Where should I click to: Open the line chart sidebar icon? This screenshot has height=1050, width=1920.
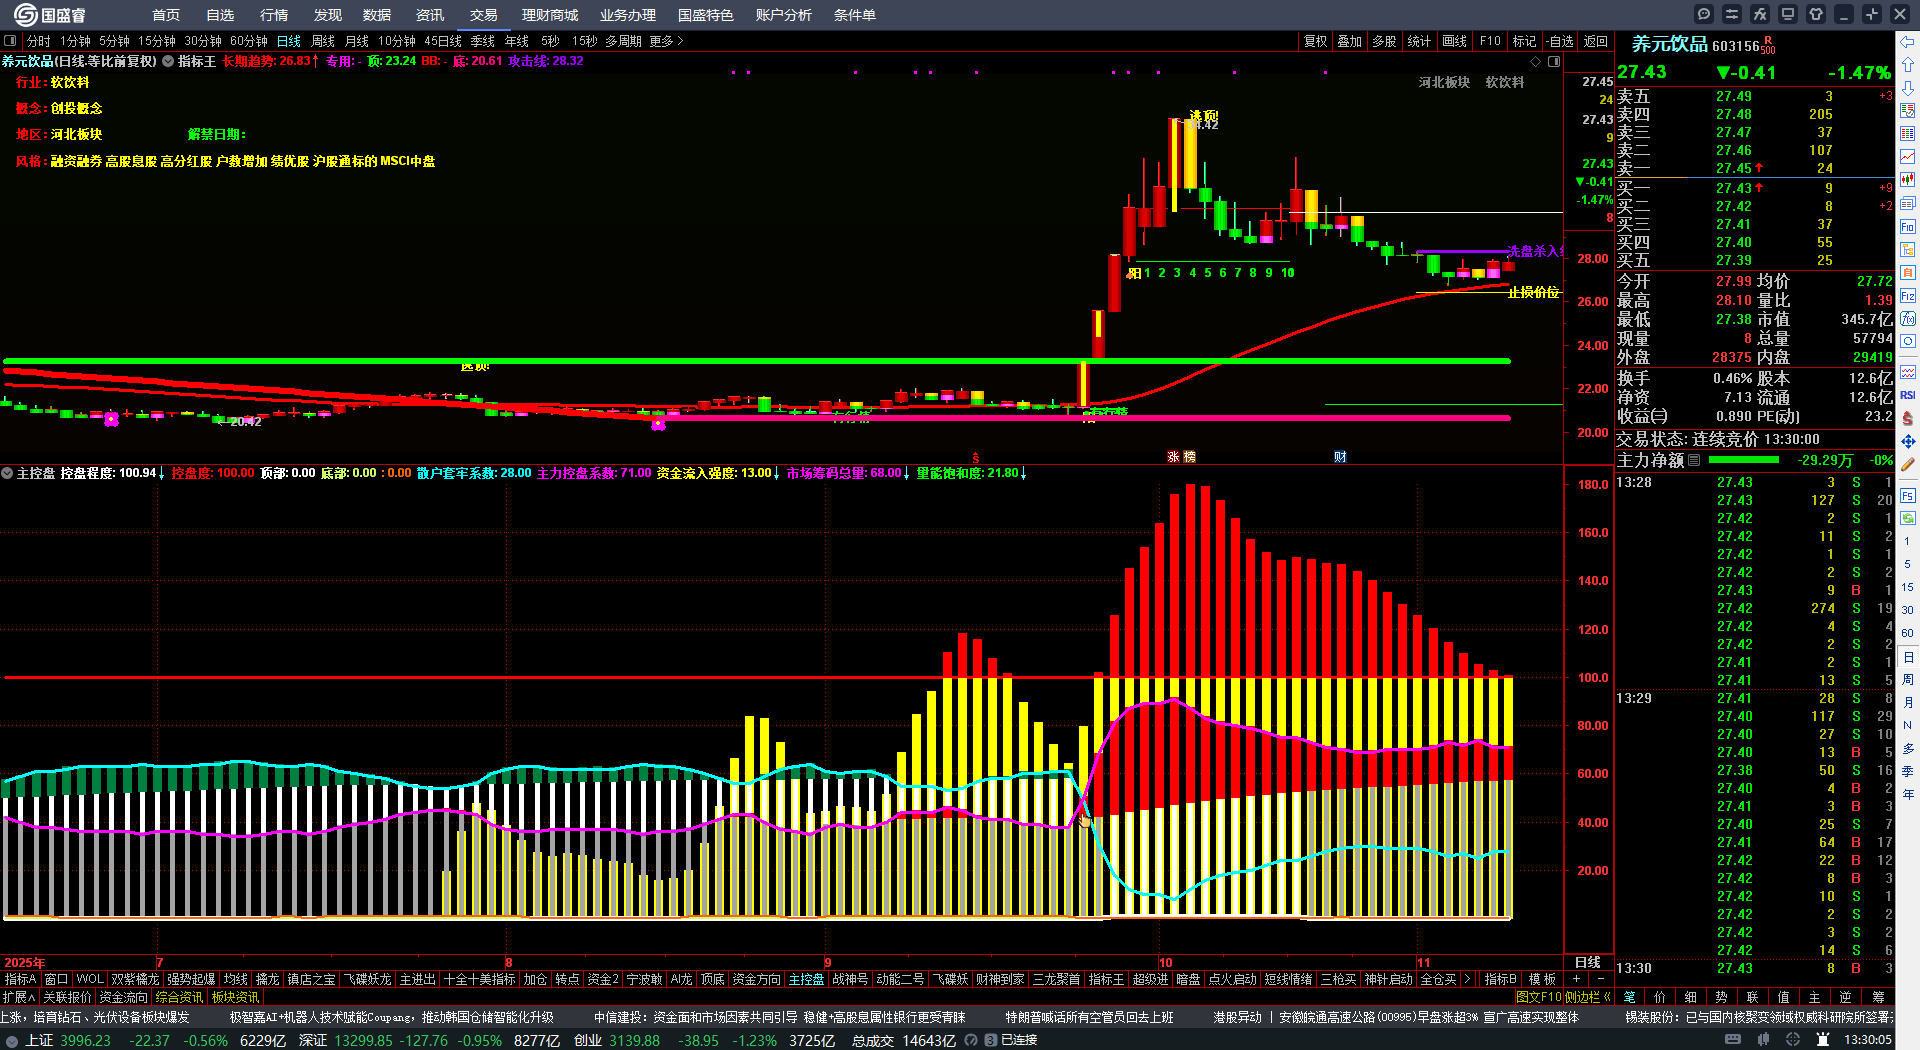point(1908,157)
